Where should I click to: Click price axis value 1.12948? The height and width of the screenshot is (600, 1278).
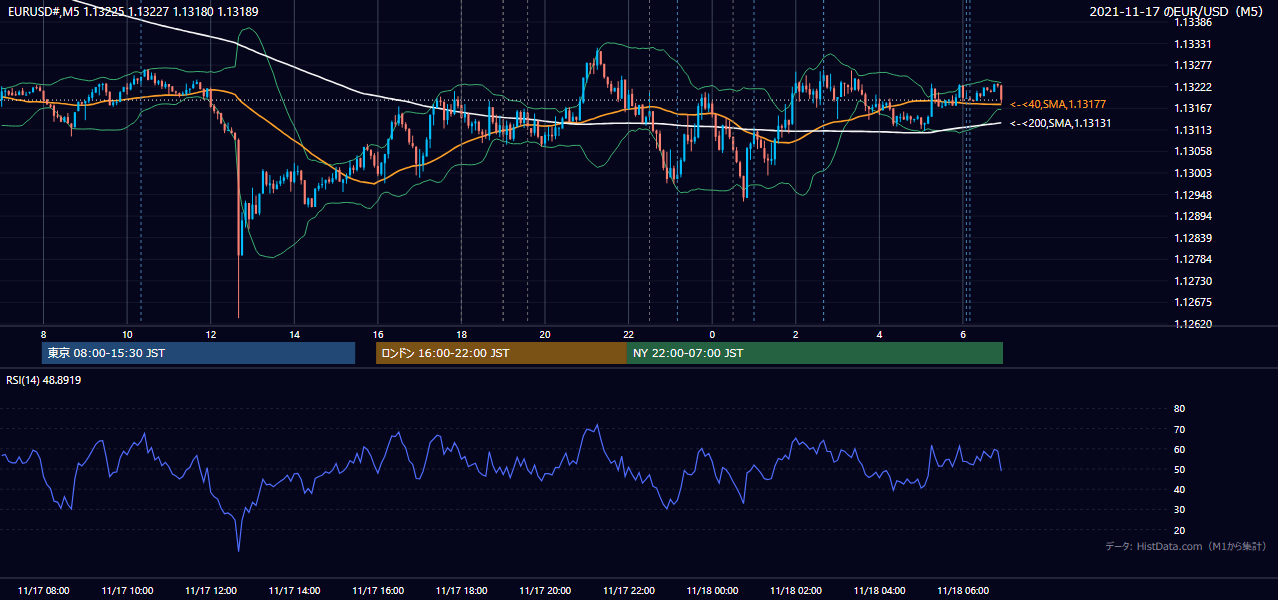pyautogui.click(x=1193, y=195)
